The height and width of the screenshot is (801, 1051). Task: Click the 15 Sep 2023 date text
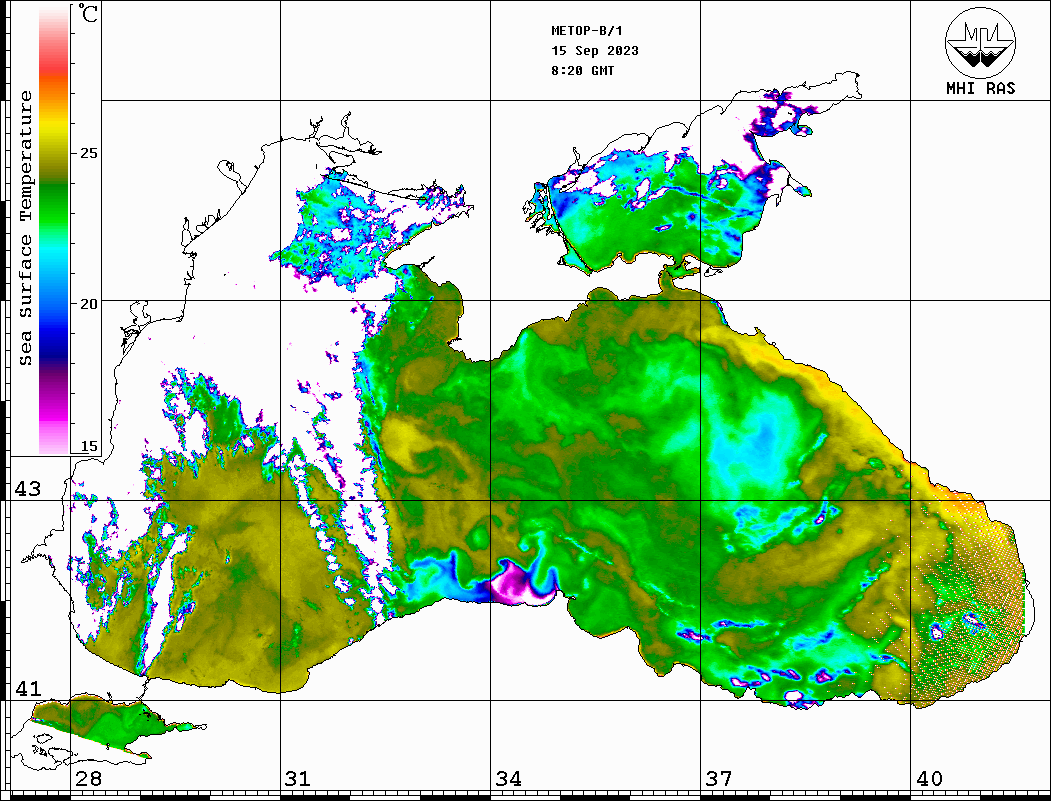(595, 51)
